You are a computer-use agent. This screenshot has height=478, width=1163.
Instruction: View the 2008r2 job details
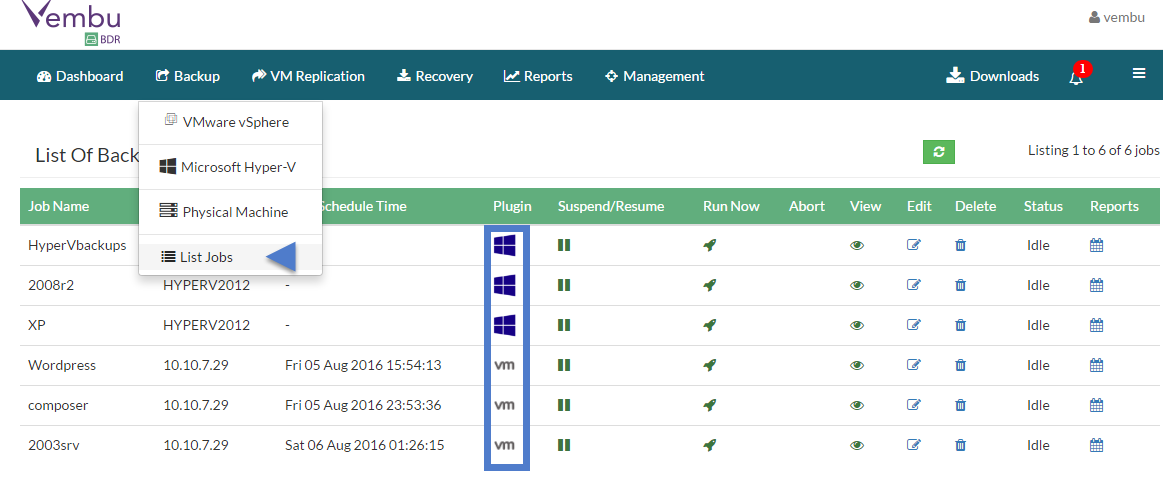point(857,285)
